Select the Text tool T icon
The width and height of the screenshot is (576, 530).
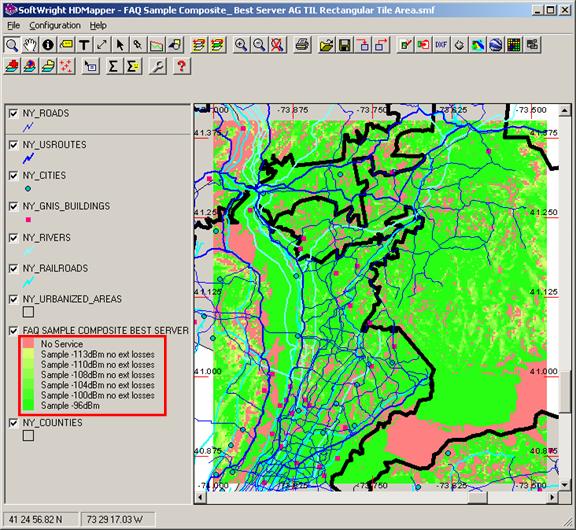tap(84, 45)
